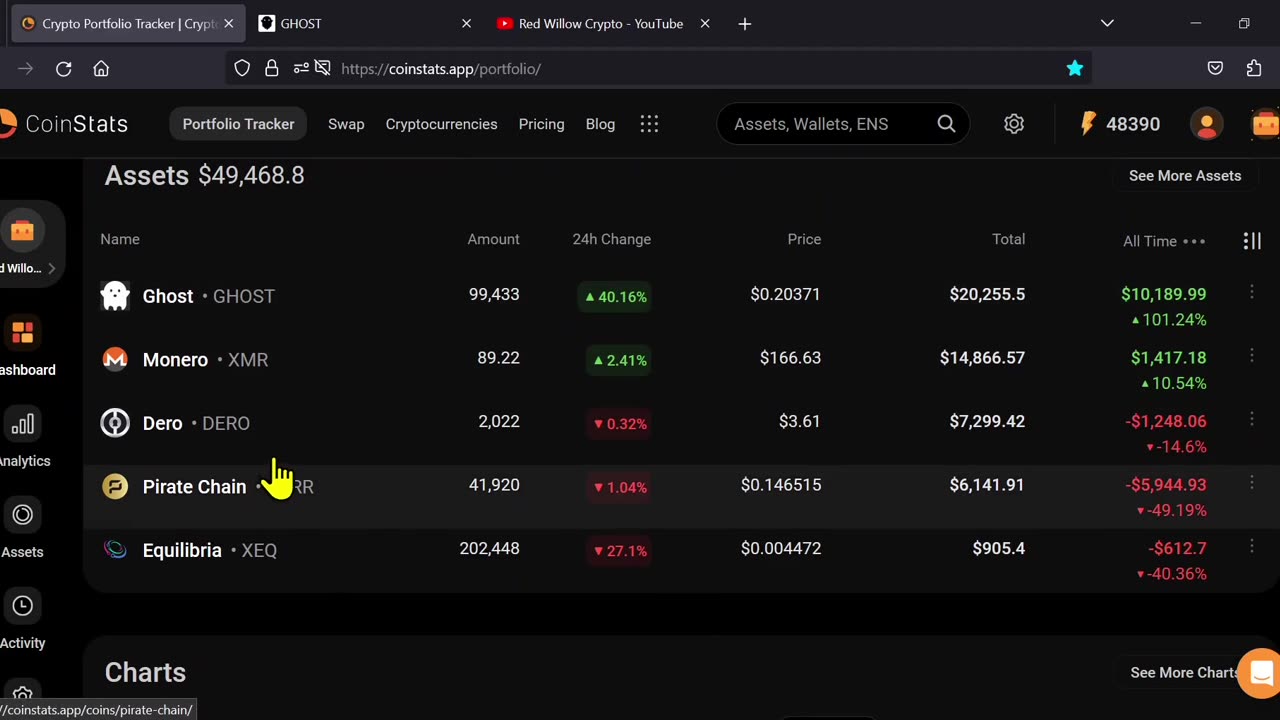Open the Monero XMR asset name
This screenshot has width=1280, height=720.
pos(205,360)
